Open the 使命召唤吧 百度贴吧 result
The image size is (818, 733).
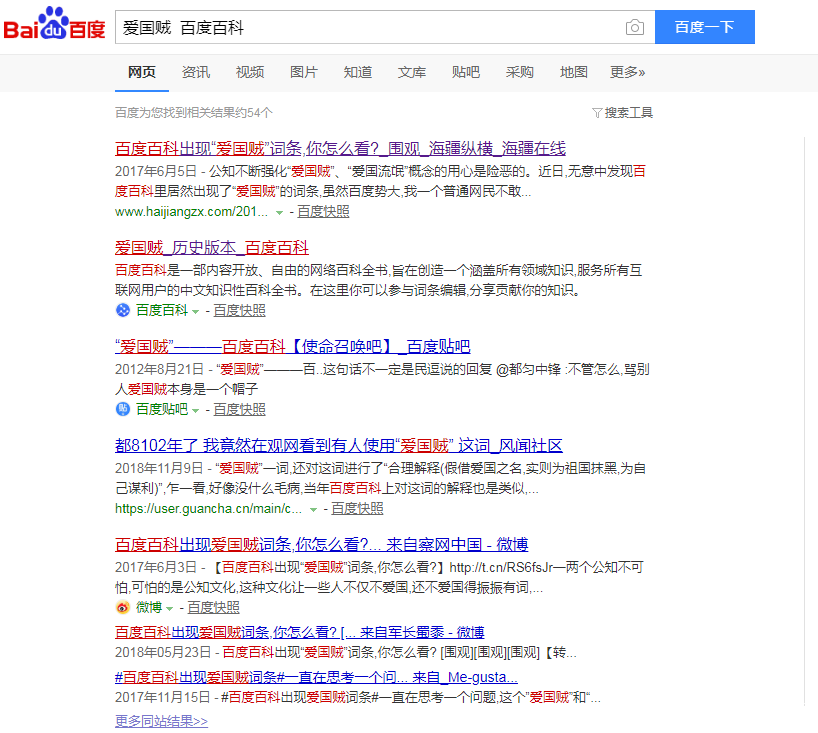[293, 346]
